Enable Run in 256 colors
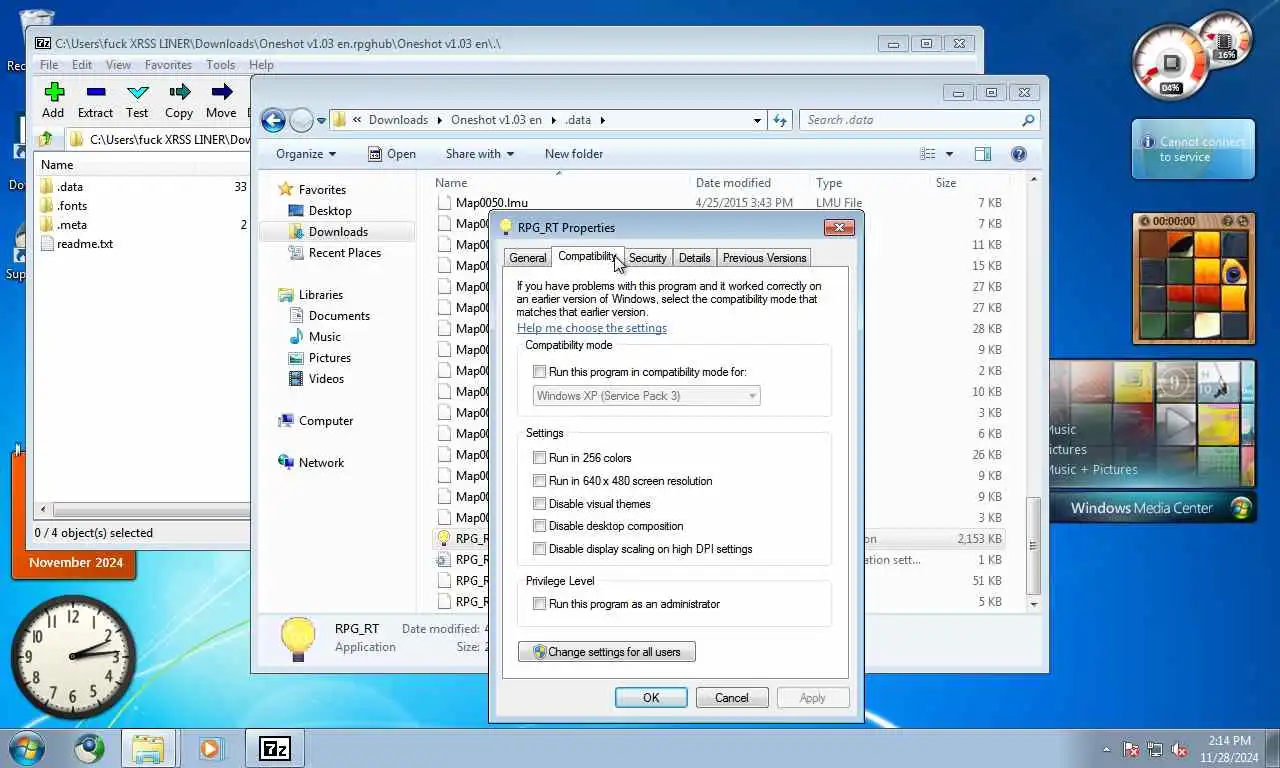 [x=540, y=458]
